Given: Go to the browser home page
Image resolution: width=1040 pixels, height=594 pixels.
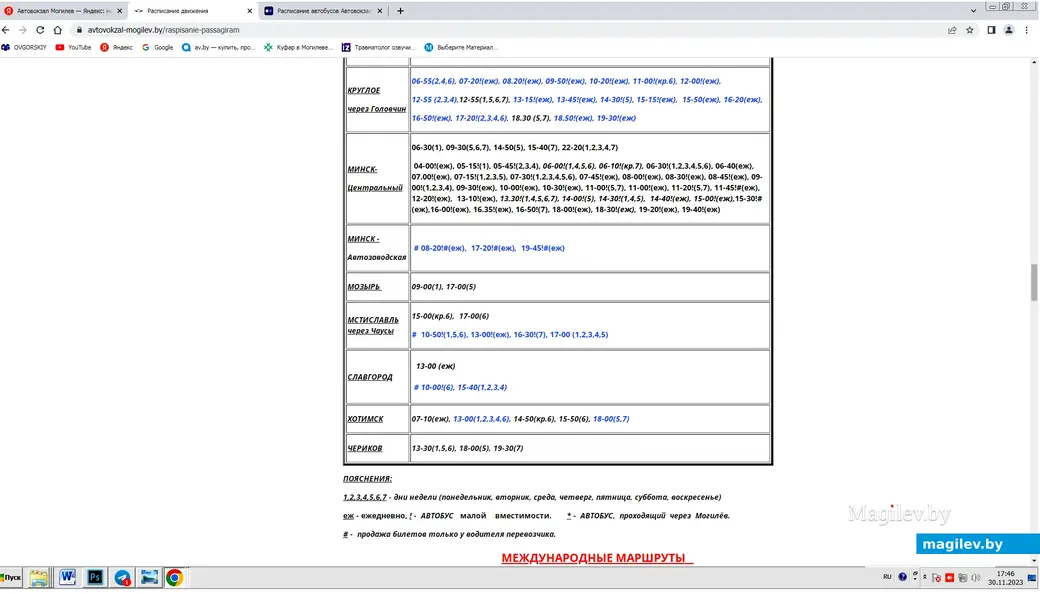Looking at the screenshot, I should [x=55, y=30].
